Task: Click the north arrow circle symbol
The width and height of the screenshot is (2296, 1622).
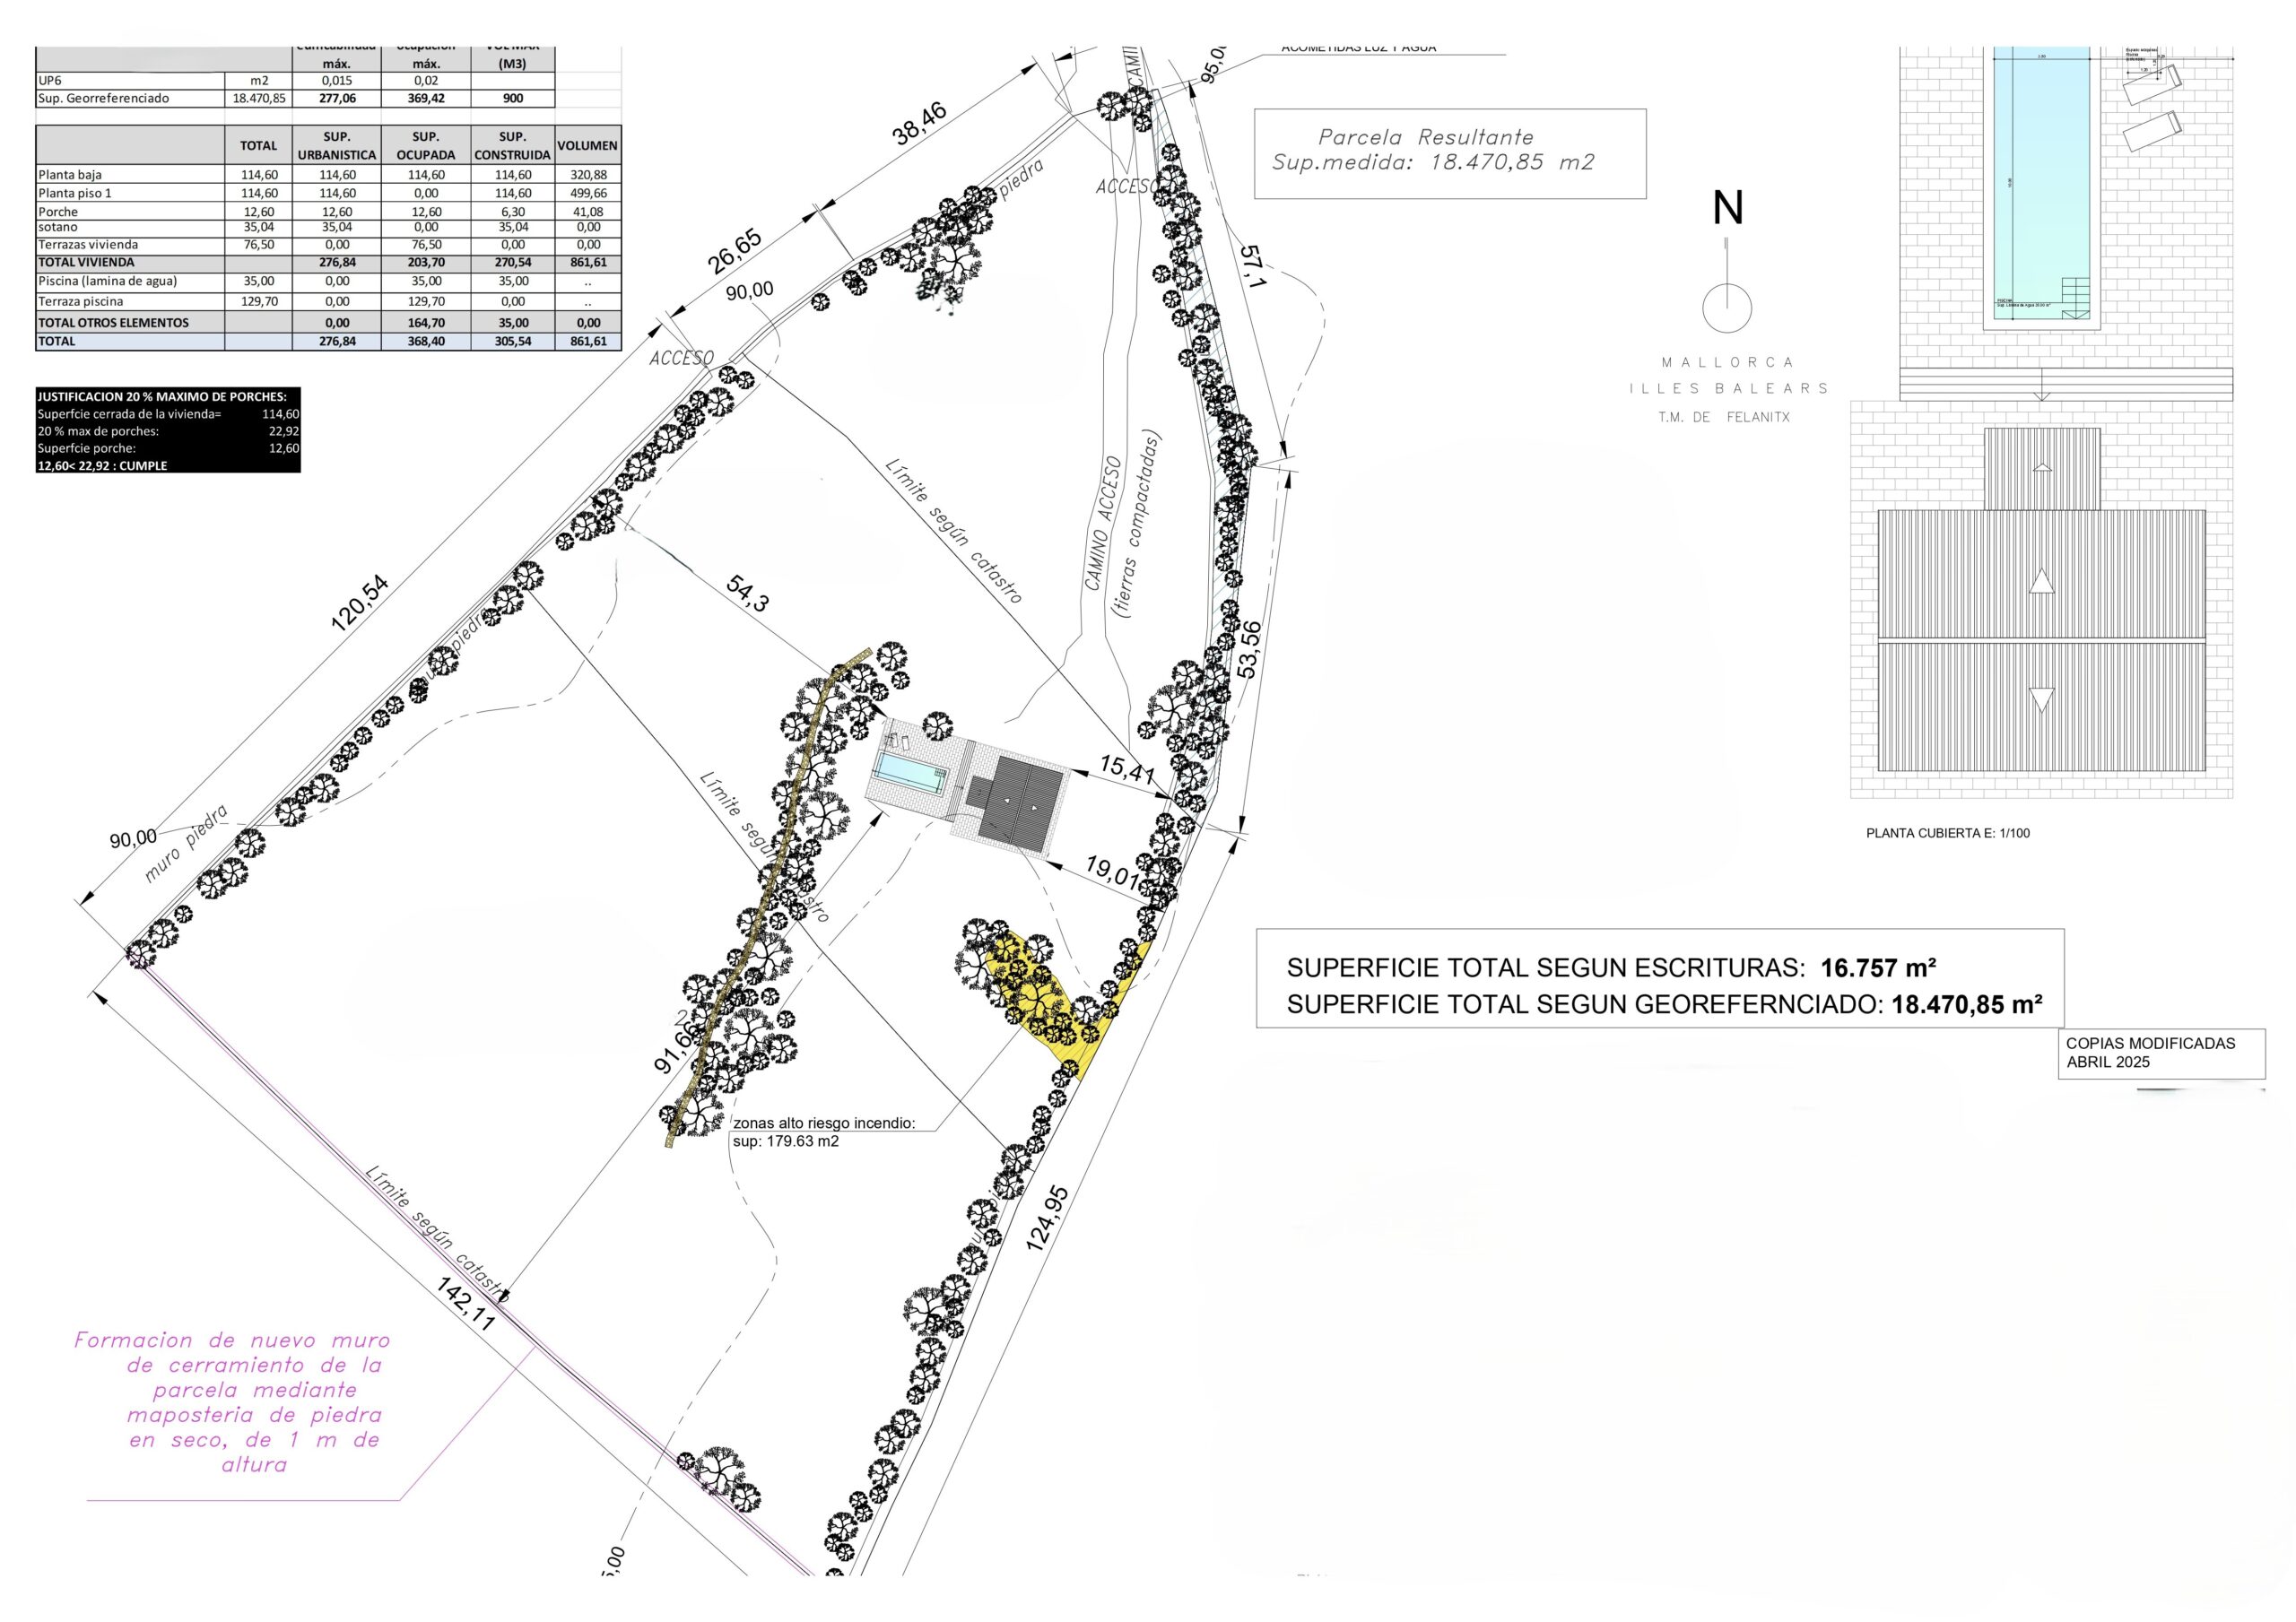Action: pyautogui.click(x=1727, y=308)
